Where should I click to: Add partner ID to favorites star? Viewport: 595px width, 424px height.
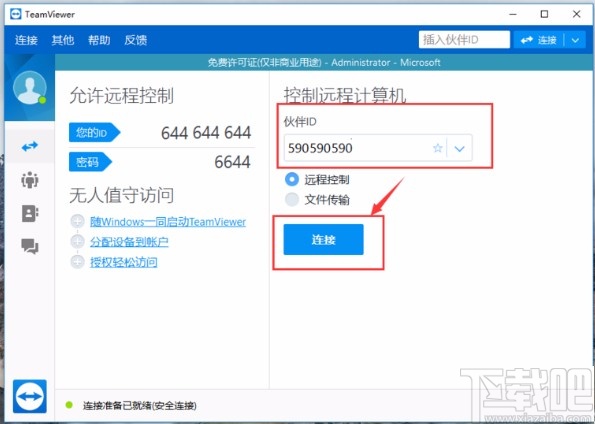click(438, 148)
